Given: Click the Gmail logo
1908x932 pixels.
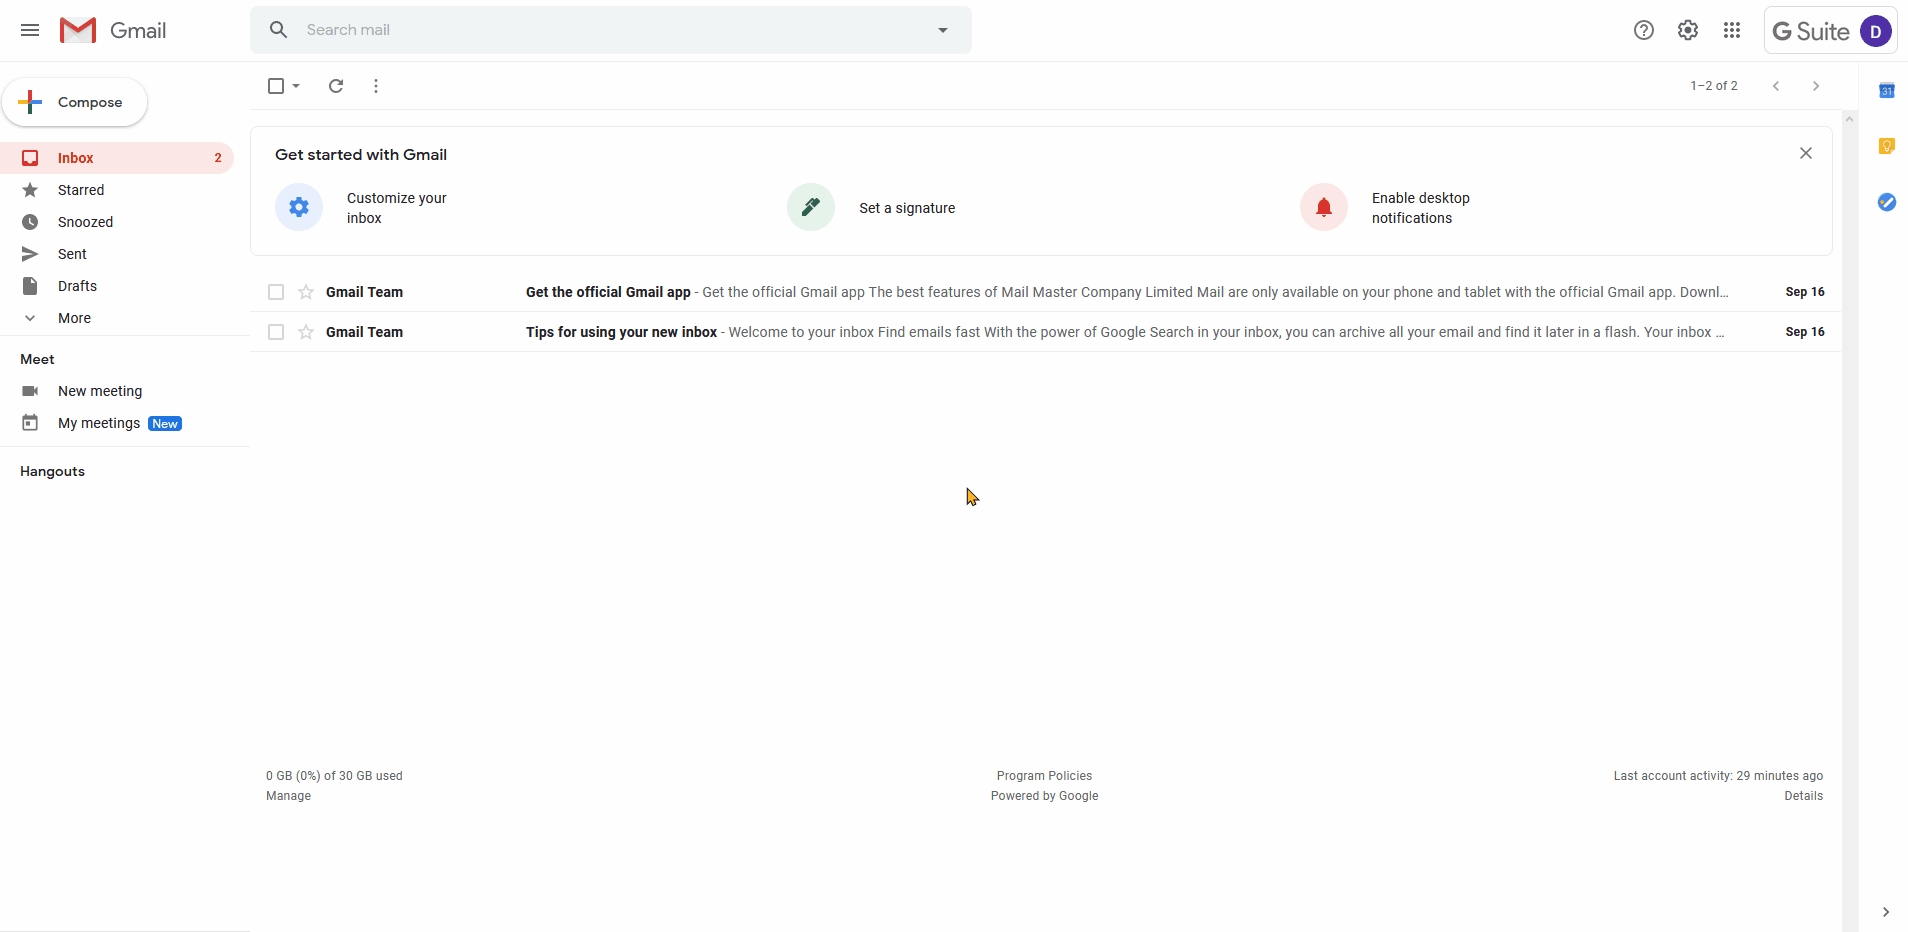Looking at the screenshot, I should [113, 30].
